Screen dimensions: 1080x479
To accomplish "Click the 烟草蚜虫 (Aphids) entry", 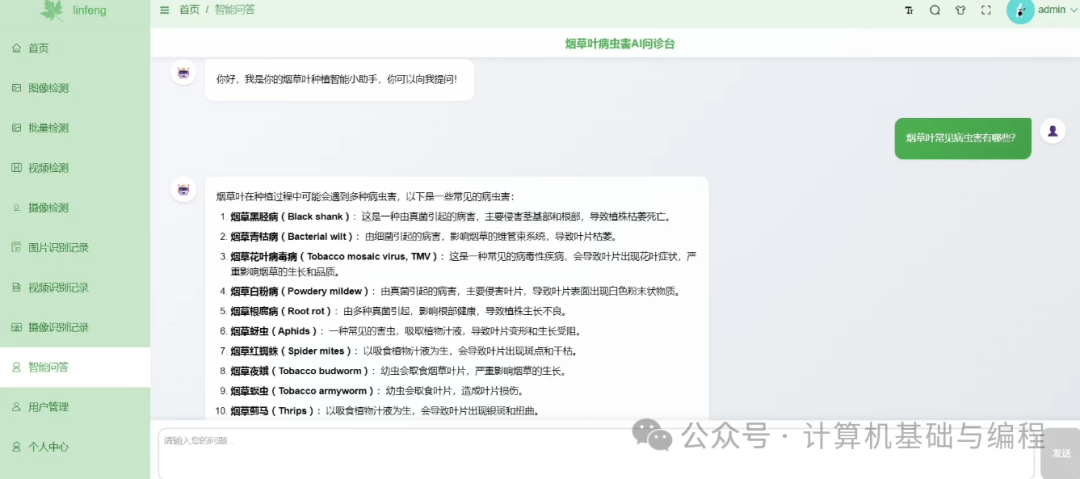I will pyautogui.click(x=406, y=331).
